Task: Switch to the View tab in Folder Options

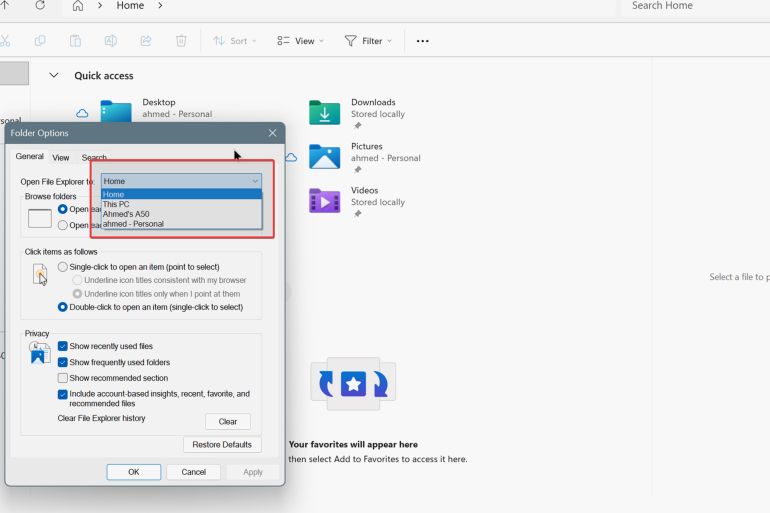Action: pos(61,158)
